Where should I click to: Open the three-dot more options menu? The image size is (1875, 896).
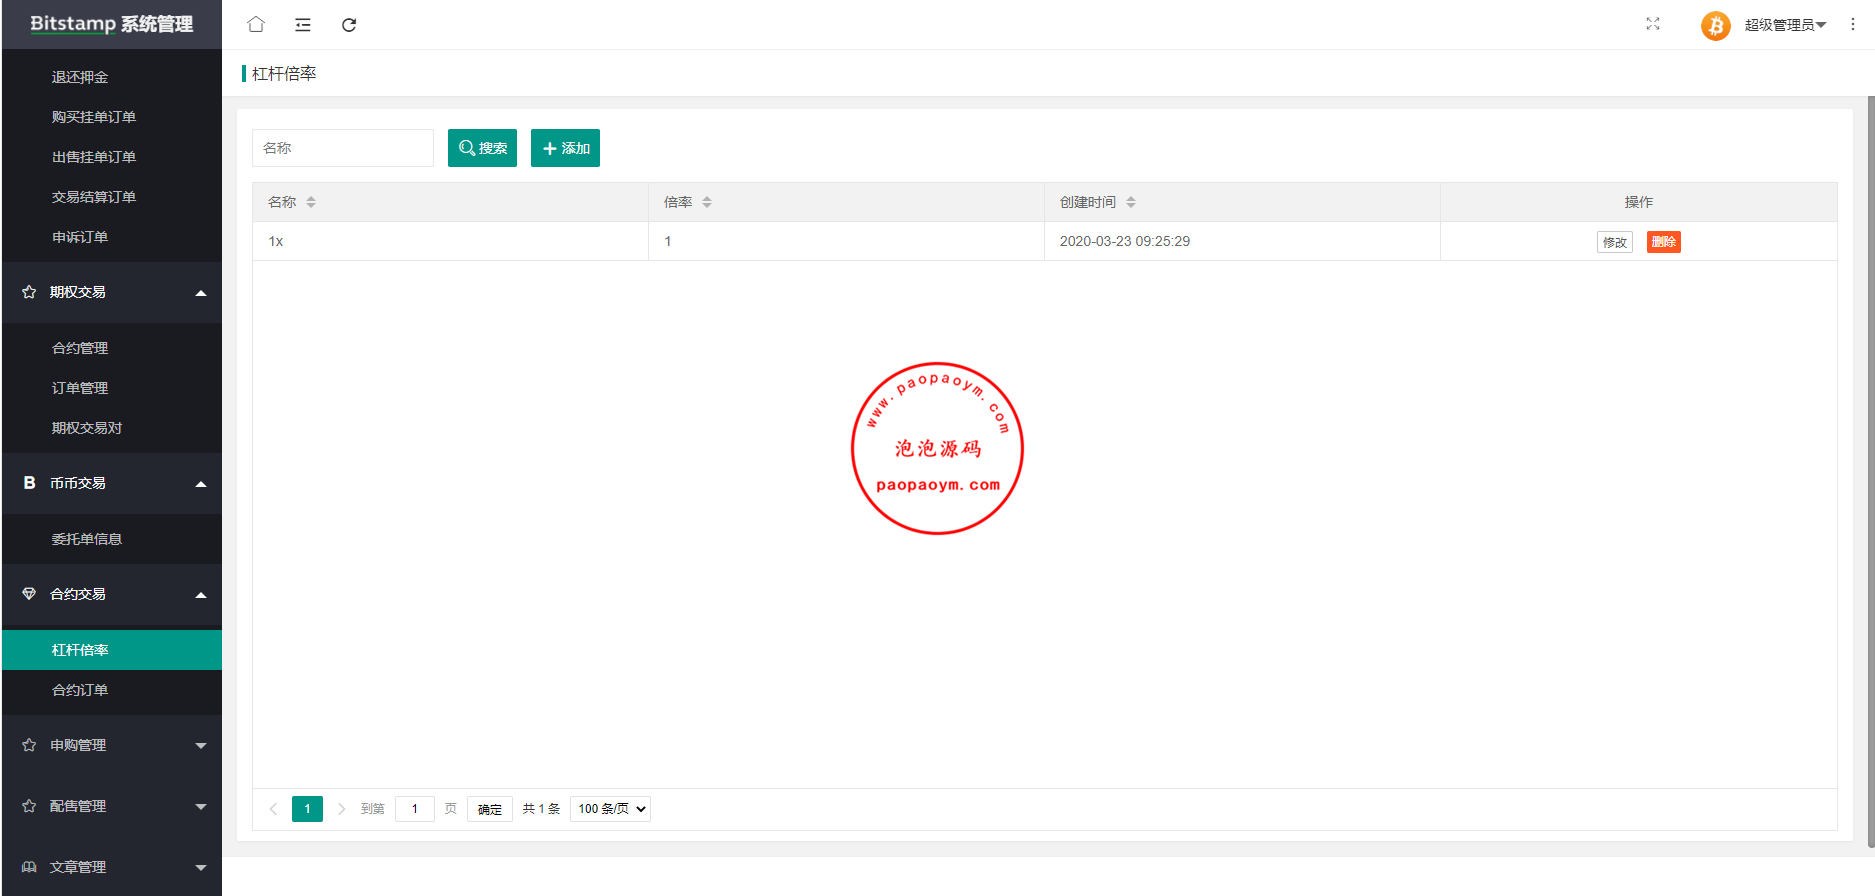(1852, 25)
